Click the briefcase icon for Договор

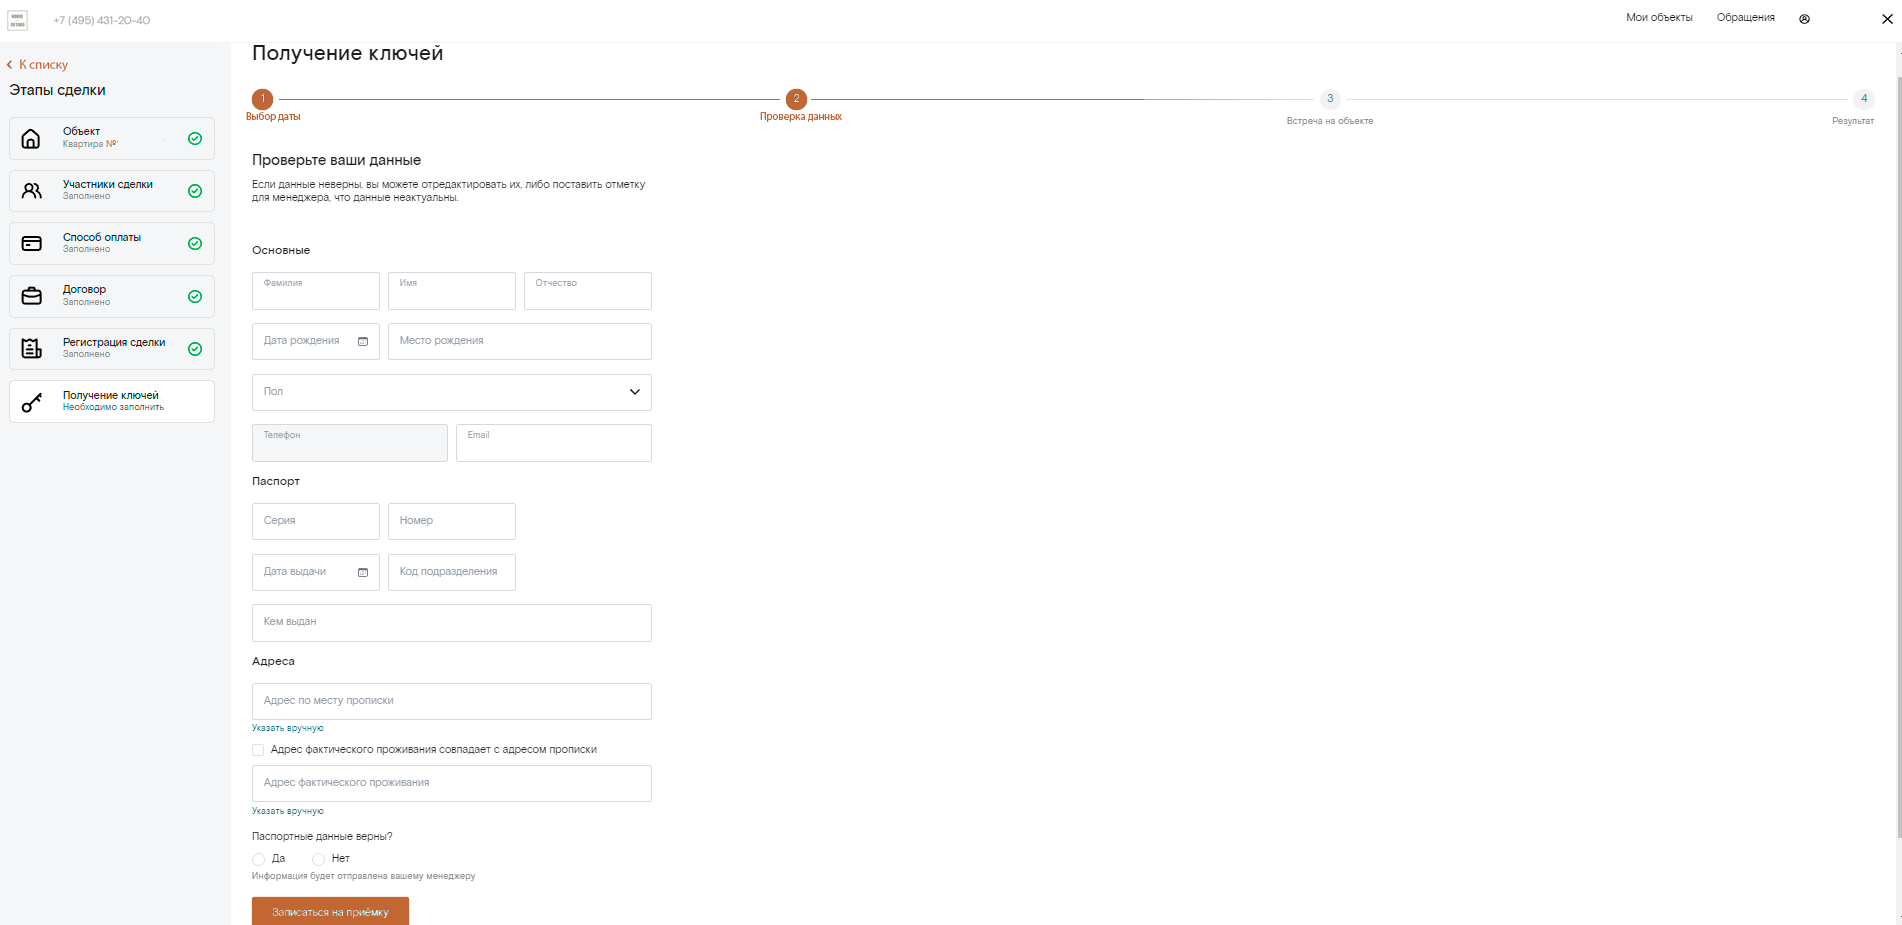tap(32, 297)
